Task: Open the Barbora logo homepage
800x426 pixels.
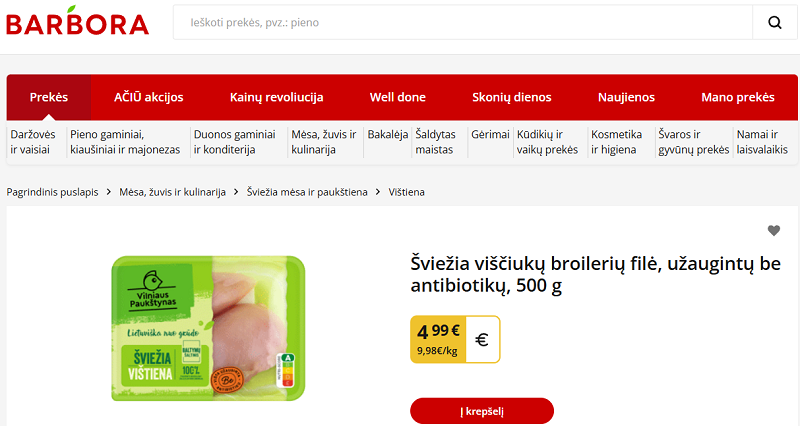Action: (78, 21)
